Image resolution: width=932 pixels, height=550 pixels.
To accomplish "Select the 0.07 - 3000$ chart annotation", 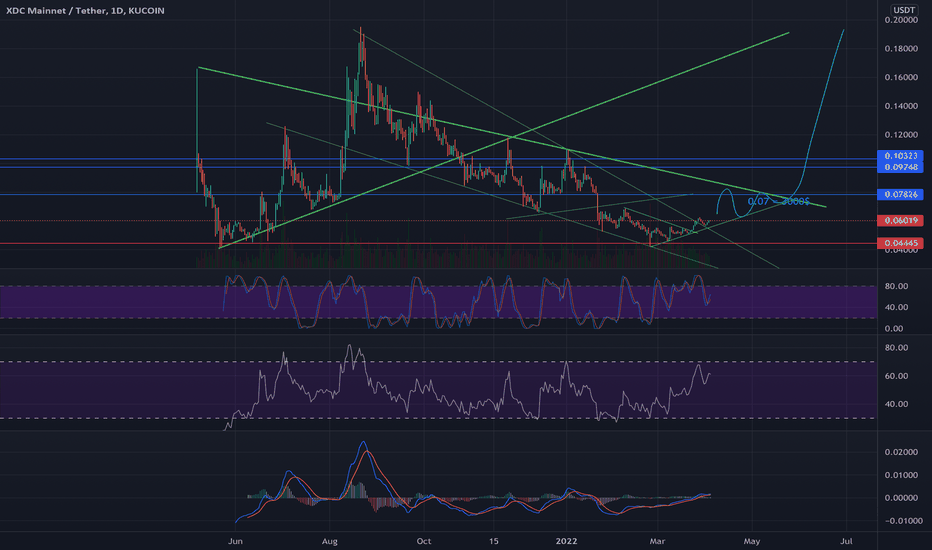I will [778, 202].
